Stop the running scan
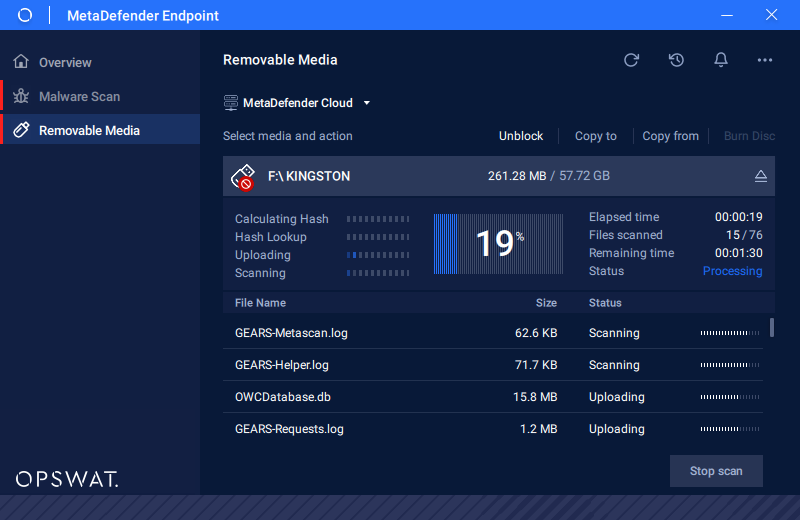This screenshot has width=800, height=520. 716,471
